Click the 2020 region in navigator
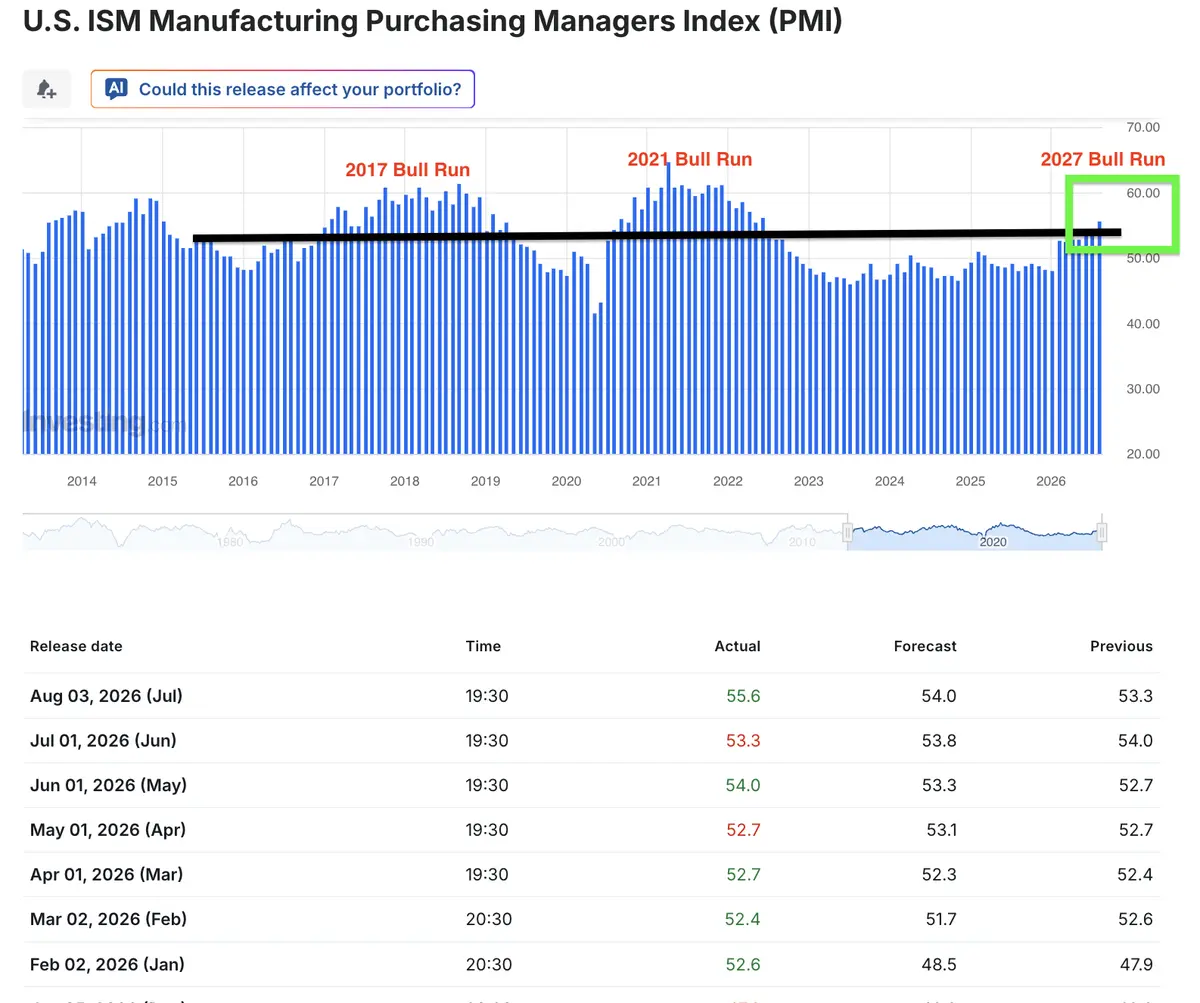Image resolution: width=1200 pixels, height=1003 pixels. [993, 542]
